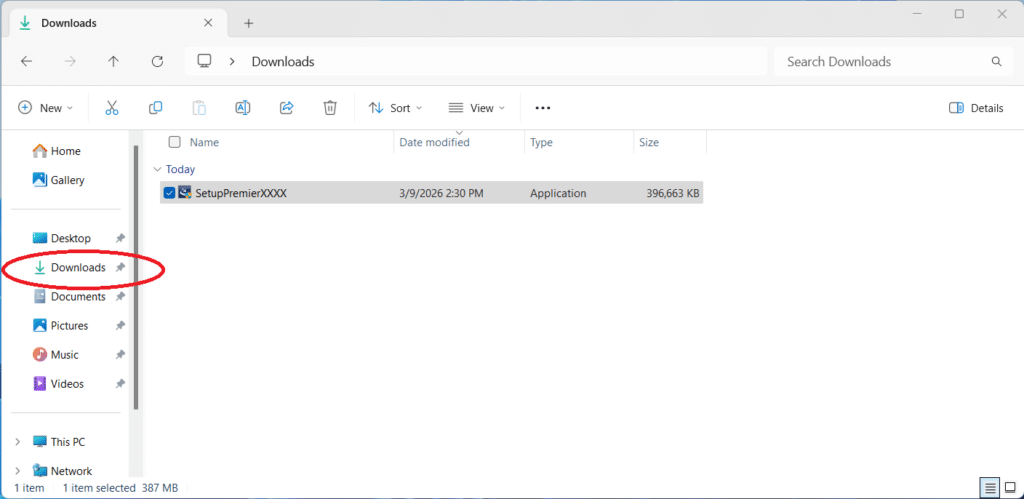Viewport: 1024px width, 499px height.
Task: Open a new tab with plus button
Action: pos(249,23)
